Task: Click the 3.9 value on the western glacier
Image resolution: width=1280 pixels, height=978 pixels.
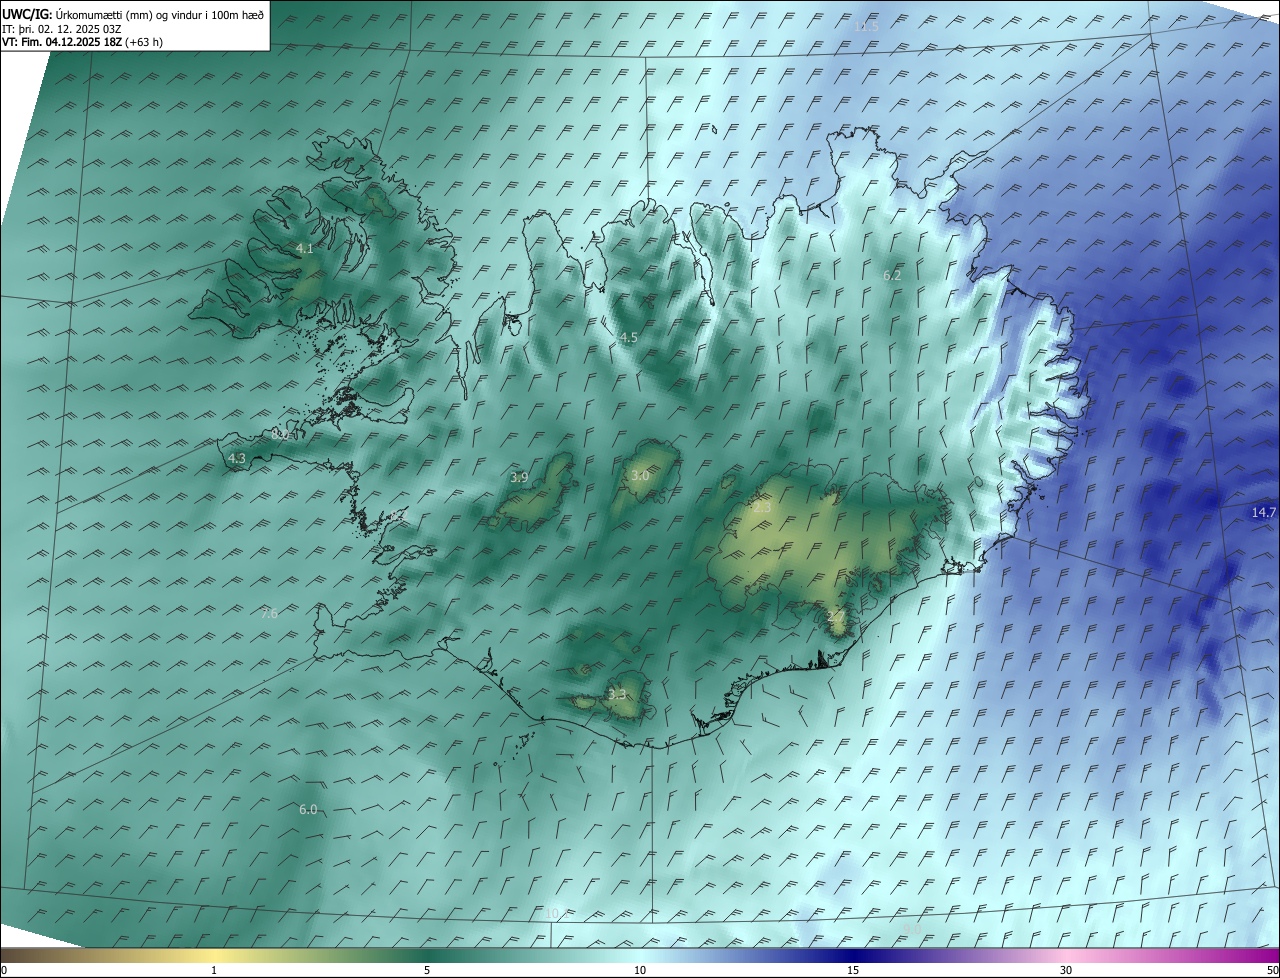Action: 519,478
